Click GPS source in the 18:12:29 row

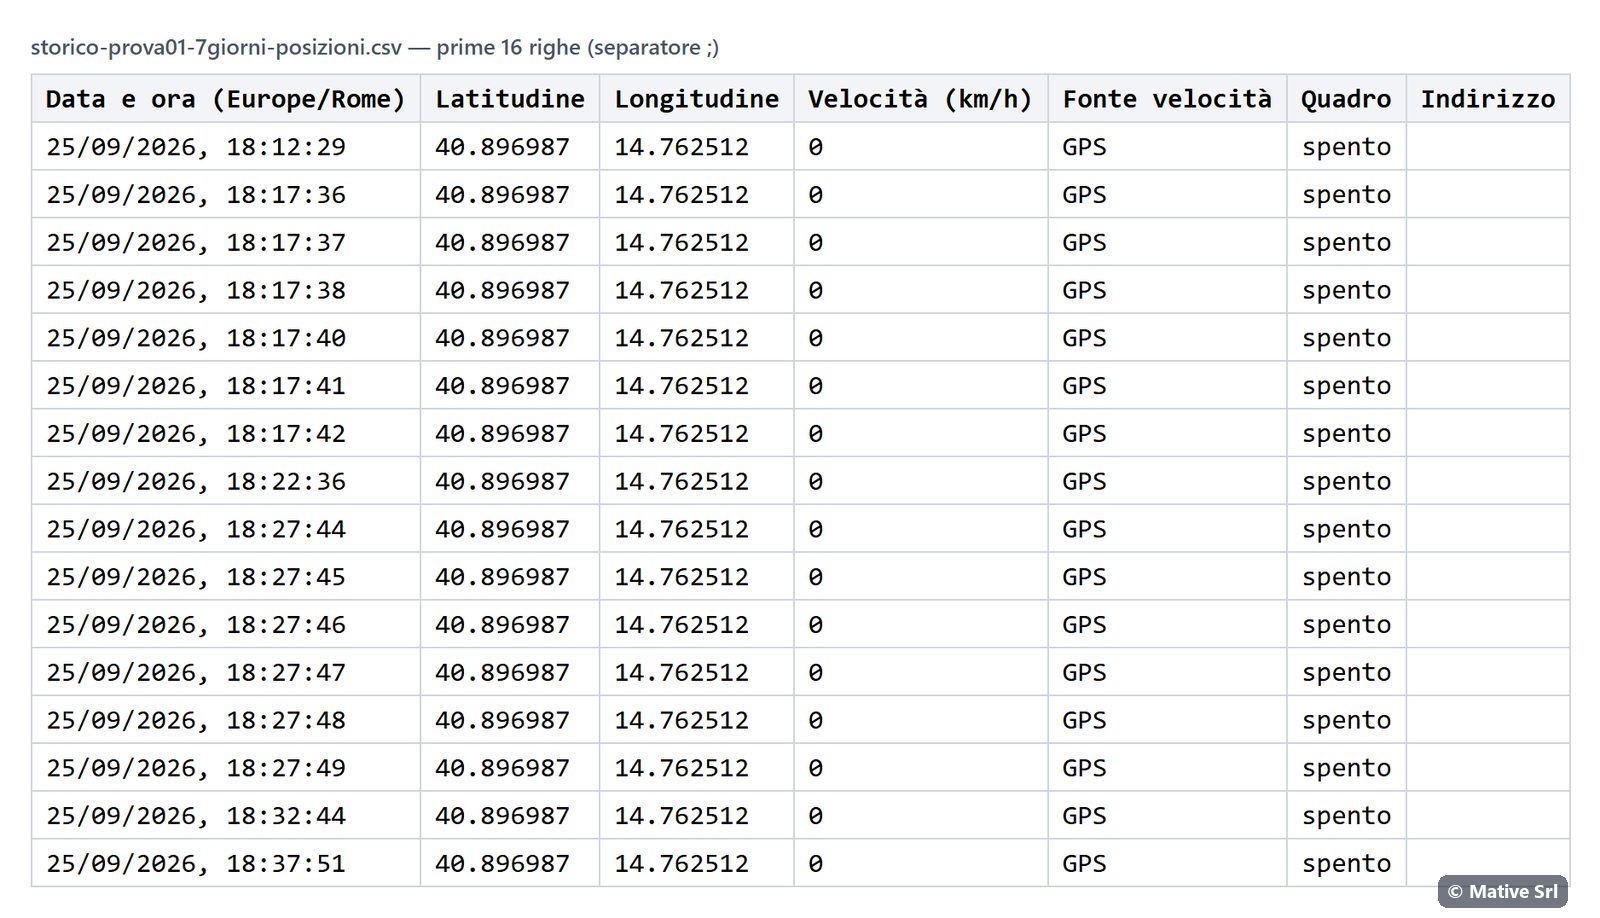tap(1084, 147)
